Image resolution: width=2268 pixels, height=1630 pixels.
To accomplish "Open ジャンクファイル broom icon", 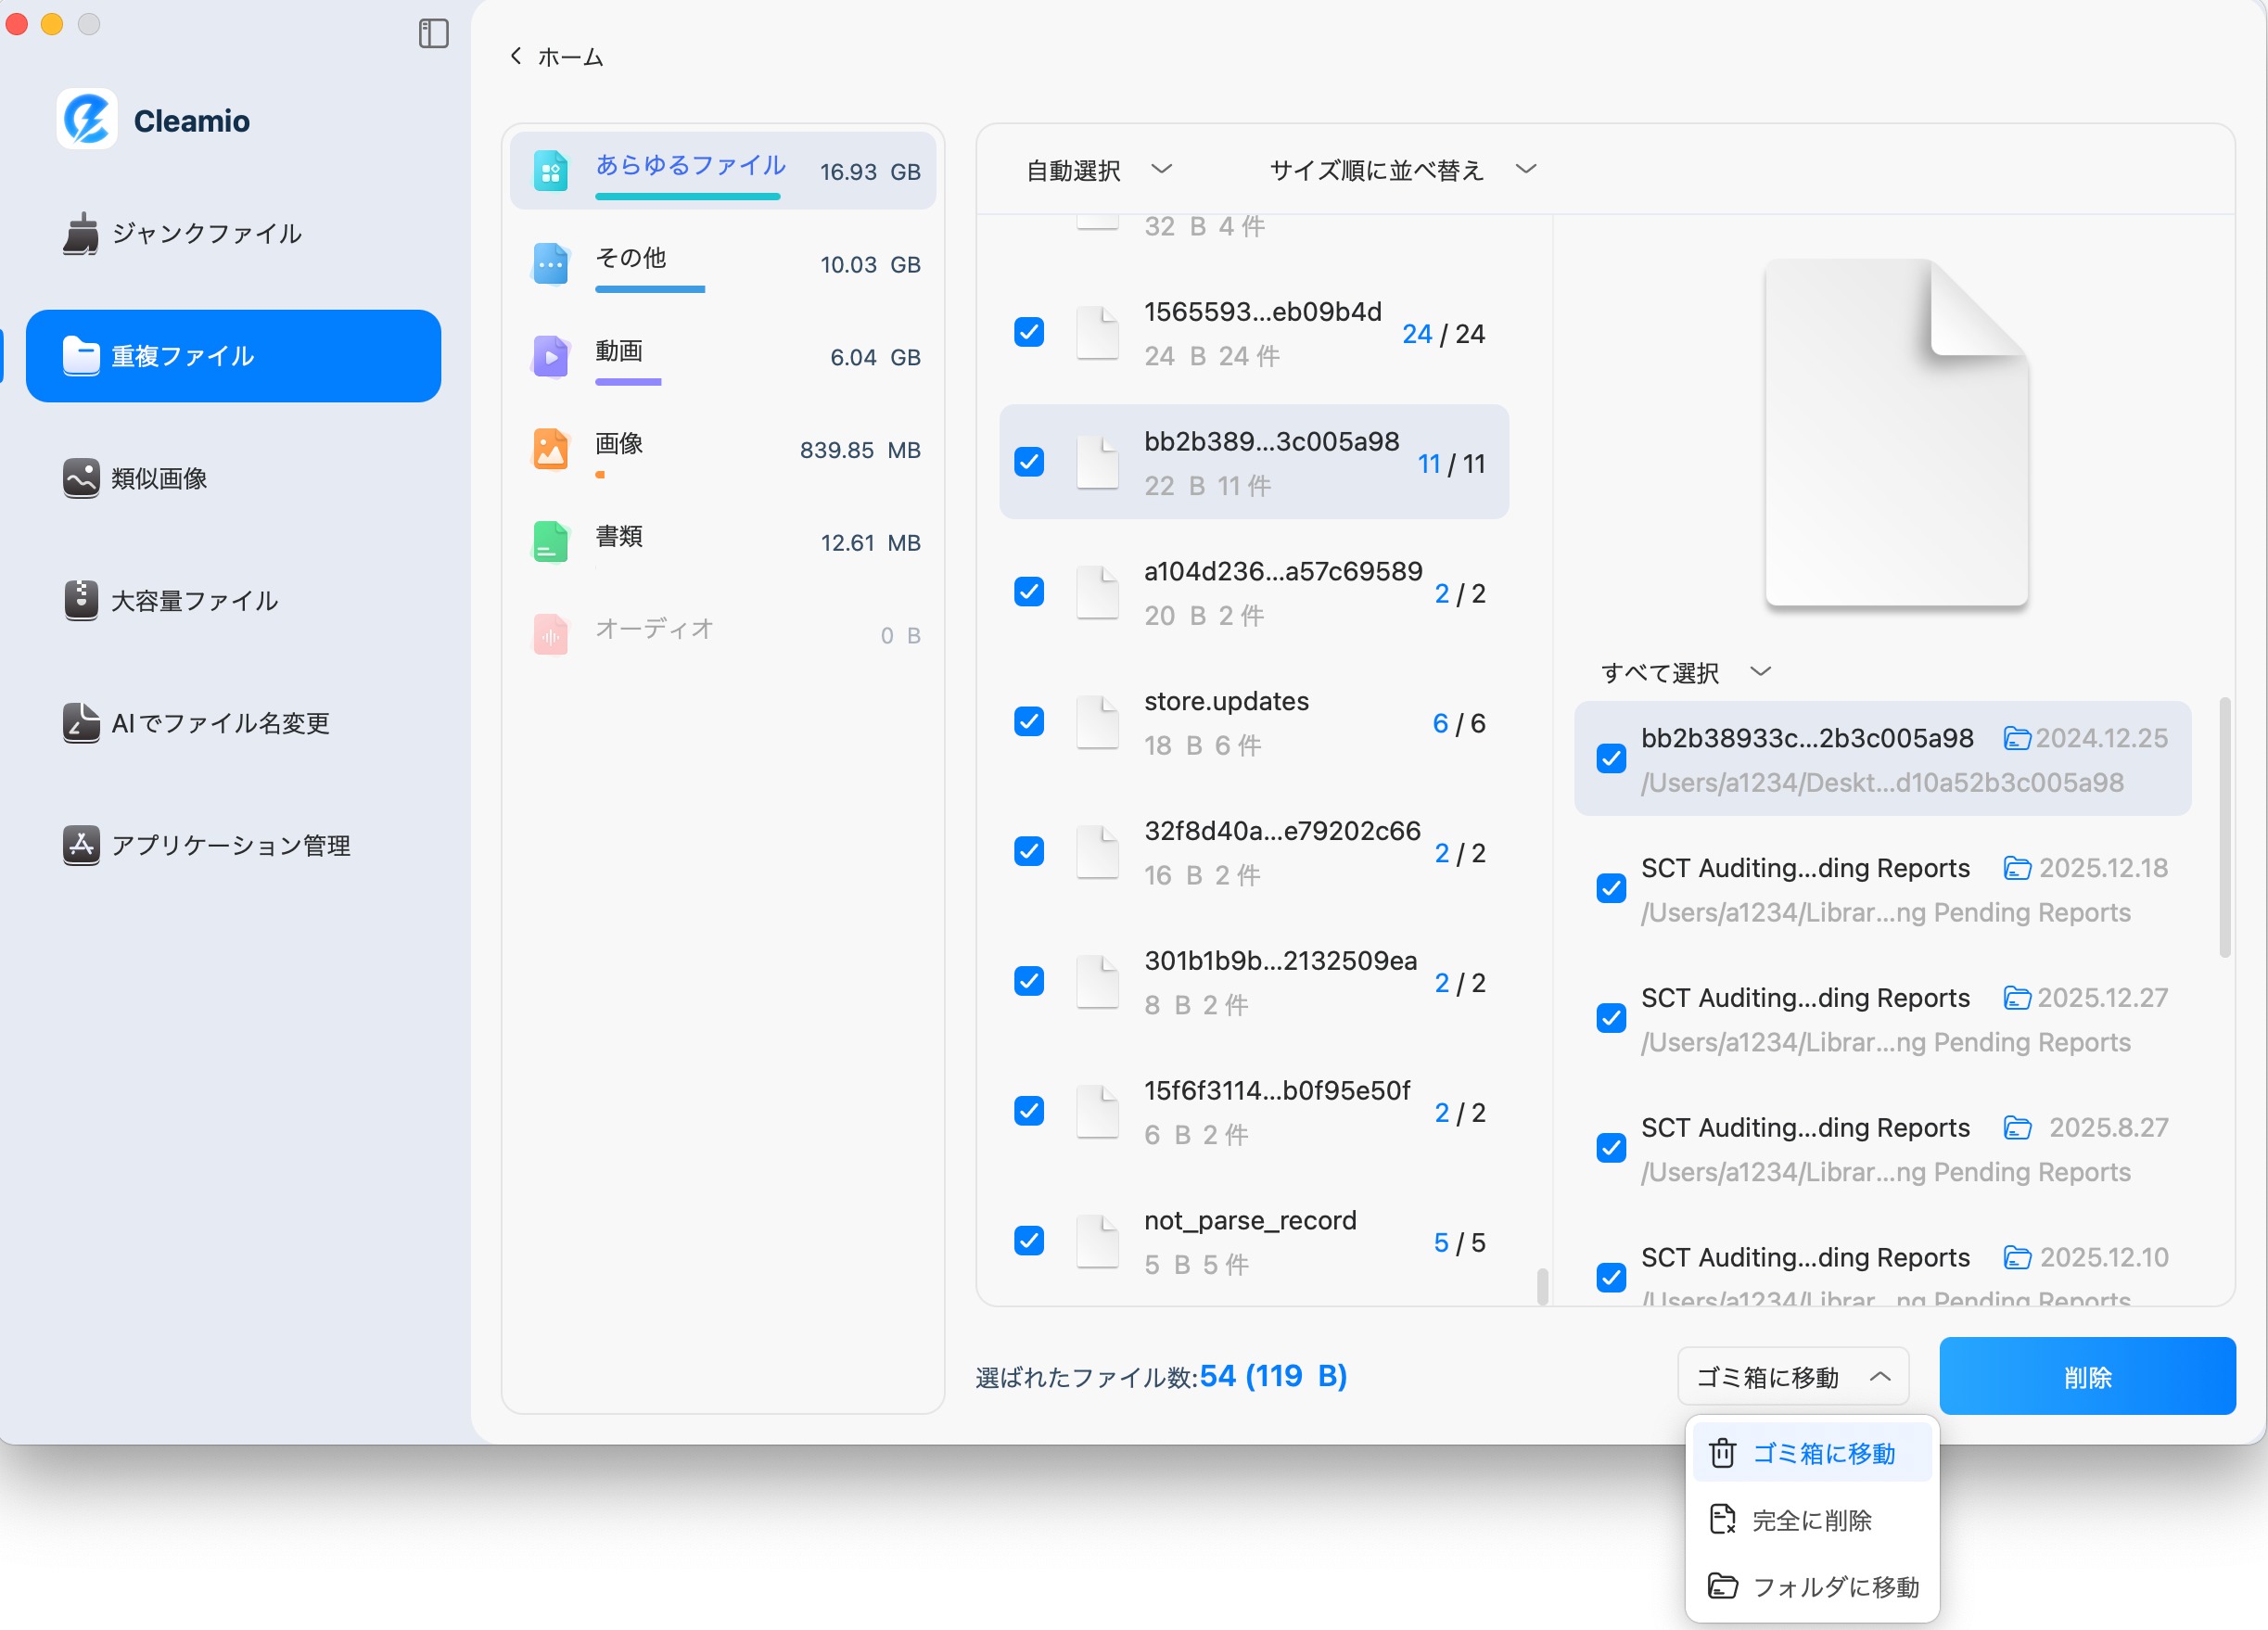I will point(81,233).
